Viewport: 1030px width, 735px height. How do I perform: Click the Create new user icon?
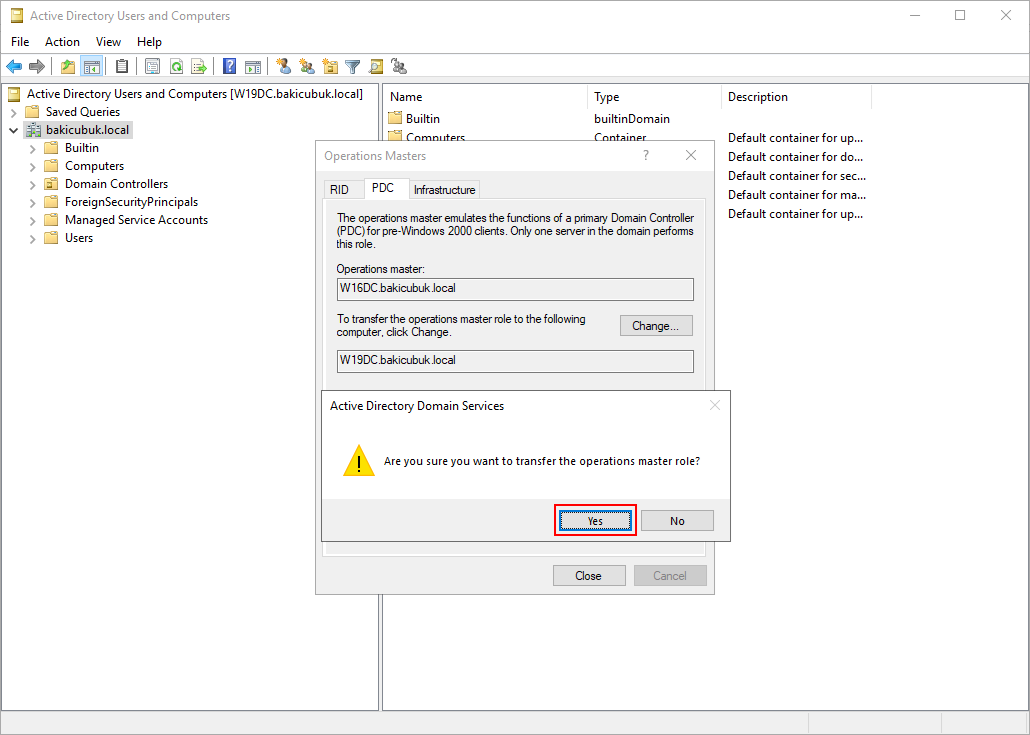pos(284,67)
